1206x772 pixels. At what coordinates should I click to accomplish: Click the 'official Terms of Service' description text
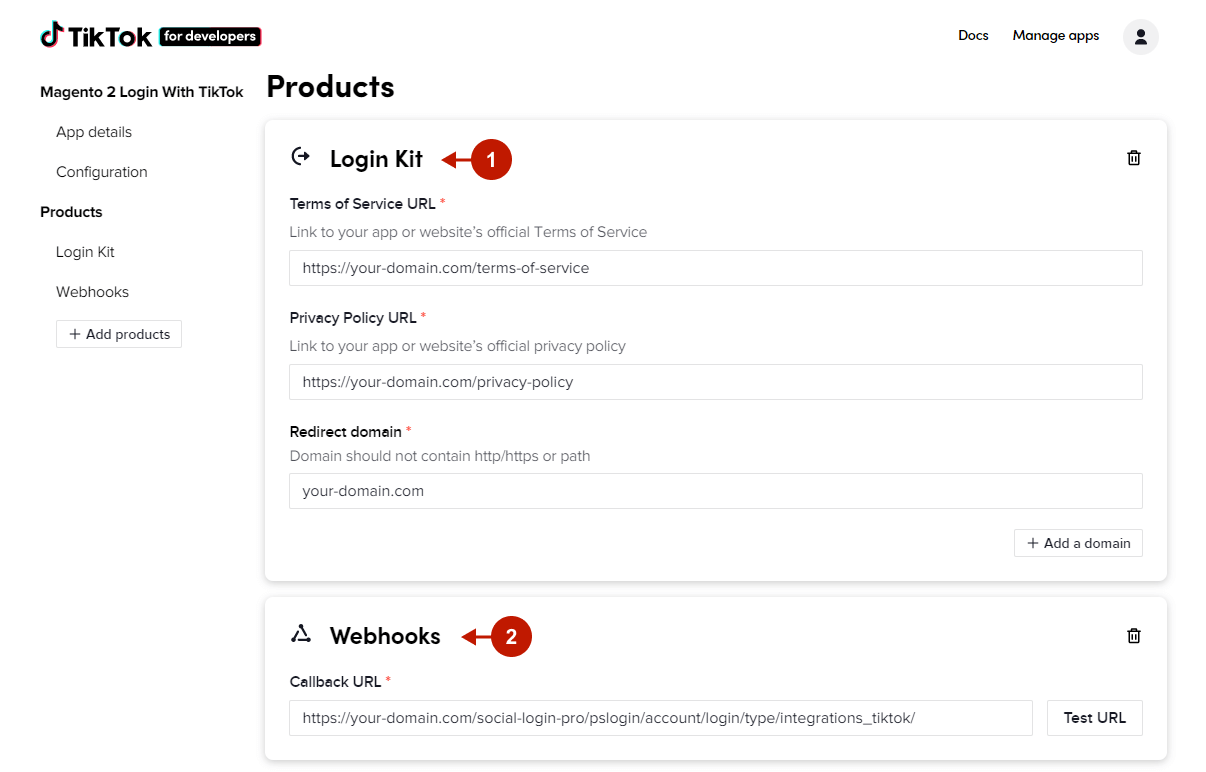tap(468, 232)
